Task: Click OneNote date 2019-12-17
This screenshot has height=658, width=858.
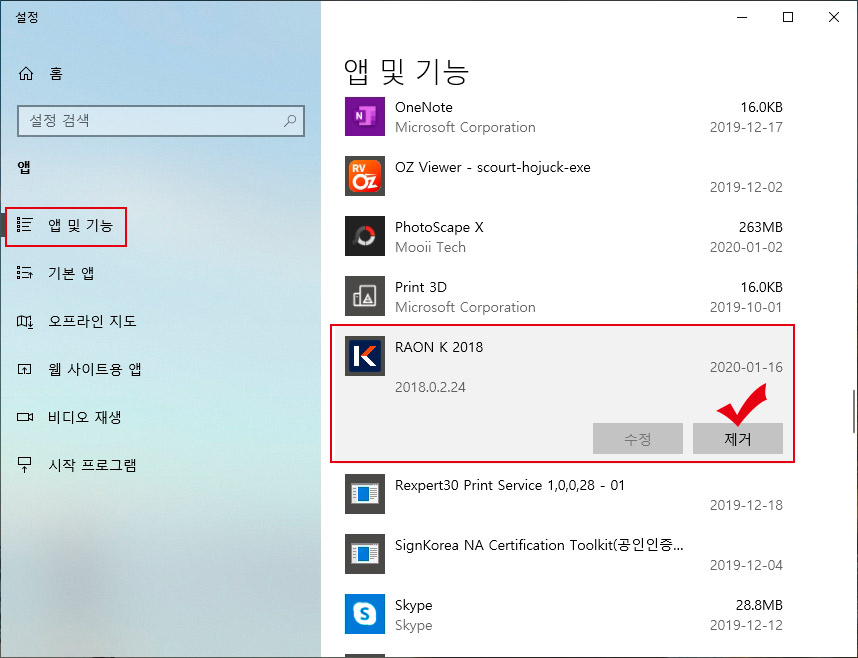Action: point(746,128)
